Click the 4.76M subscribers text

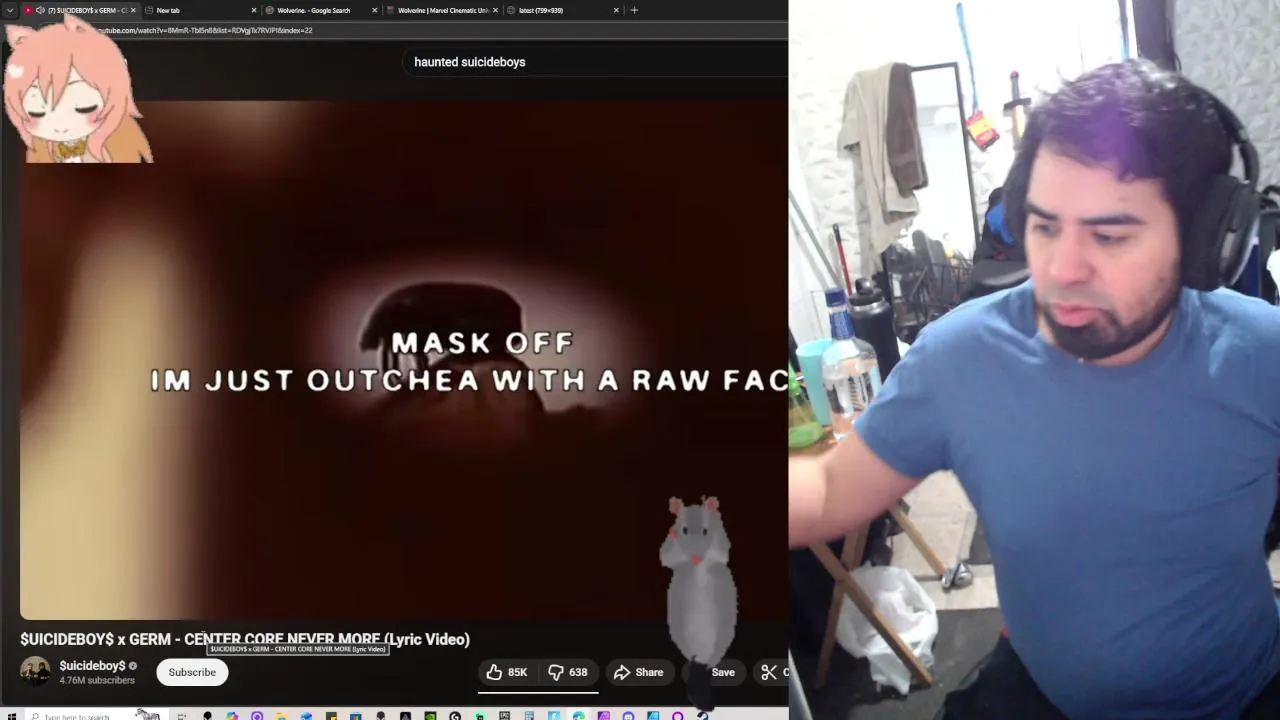[x=97, y=680]
